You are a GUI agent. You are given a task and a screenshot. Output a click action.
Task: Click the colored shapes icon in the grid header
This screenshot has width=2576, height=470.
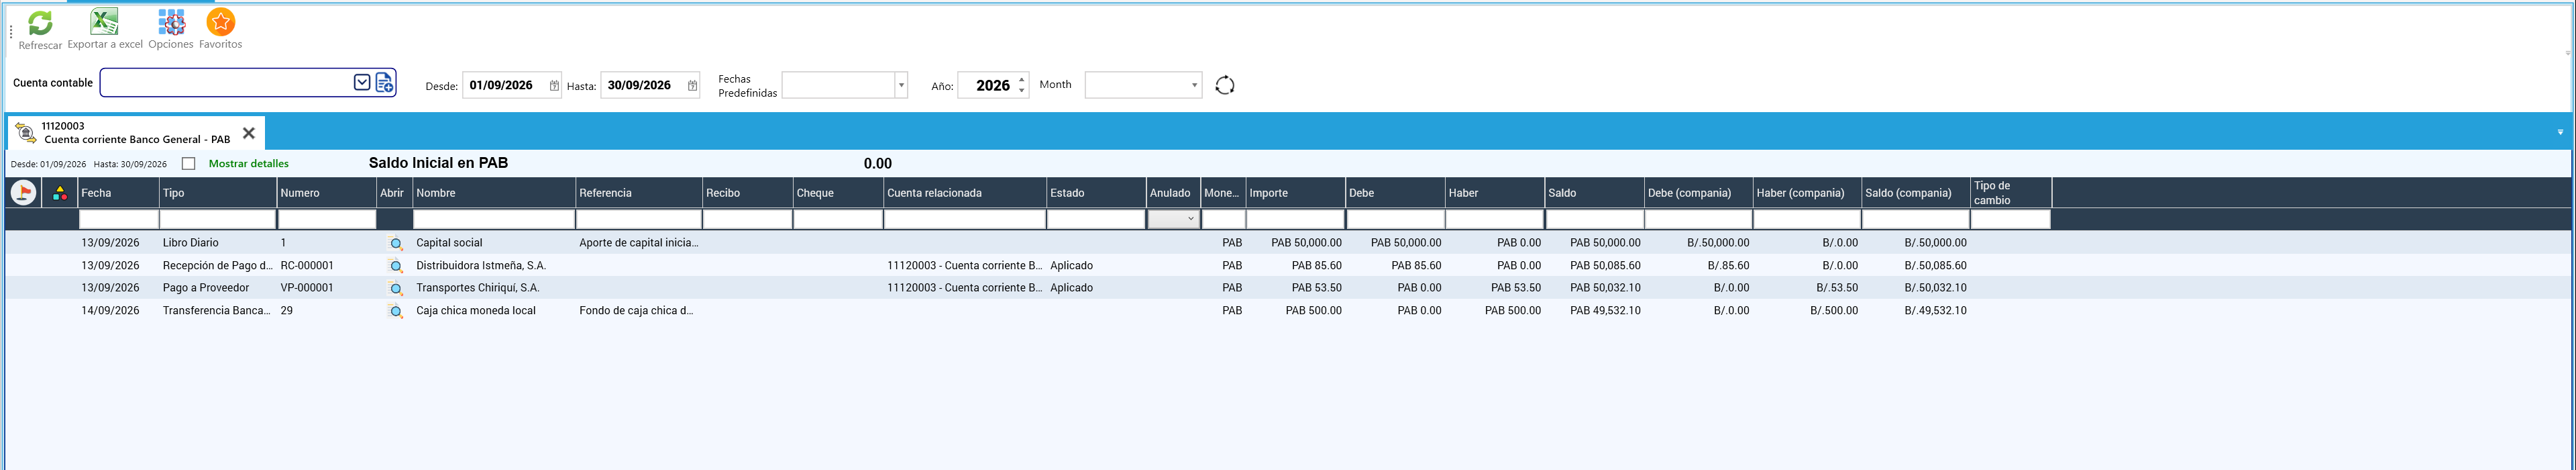(60, 193)
